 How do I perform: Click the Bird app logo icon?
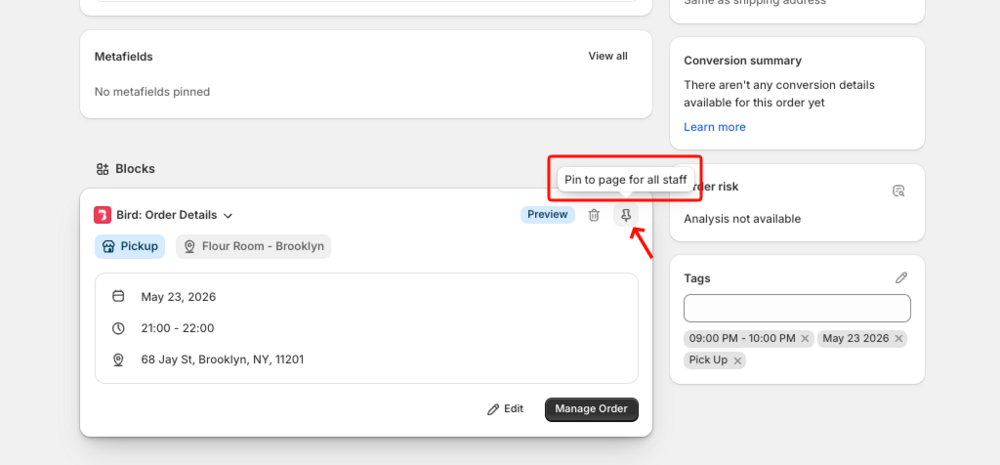point(103,215)
